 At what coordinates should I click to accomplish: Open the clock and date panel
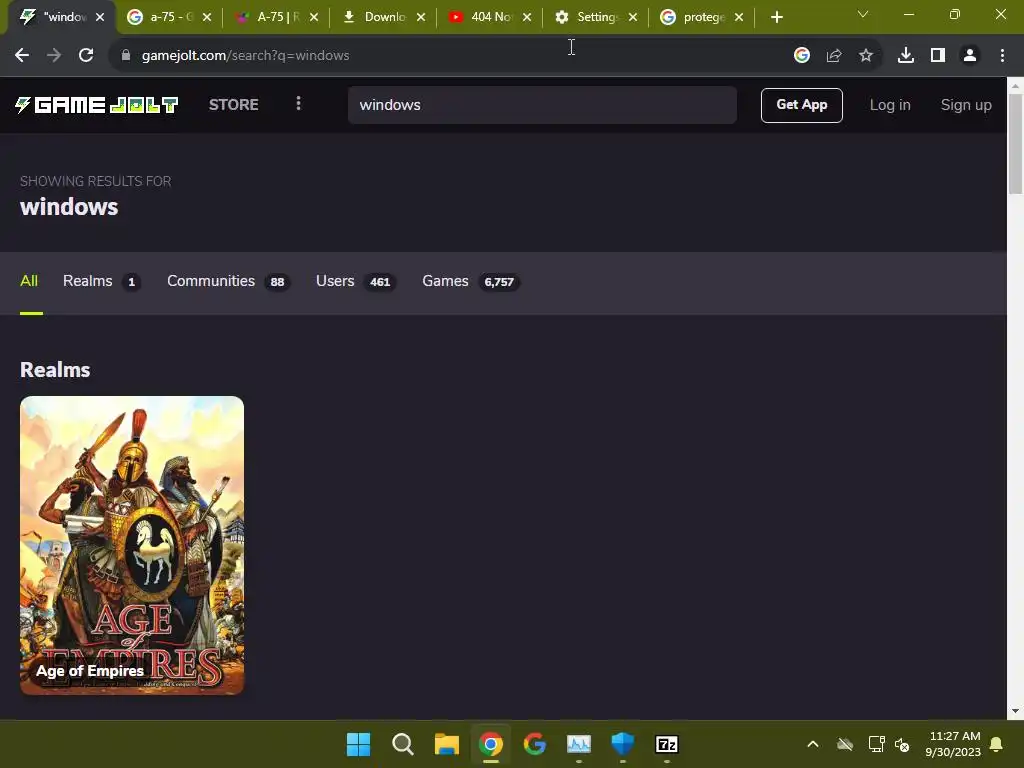point(953,744)
